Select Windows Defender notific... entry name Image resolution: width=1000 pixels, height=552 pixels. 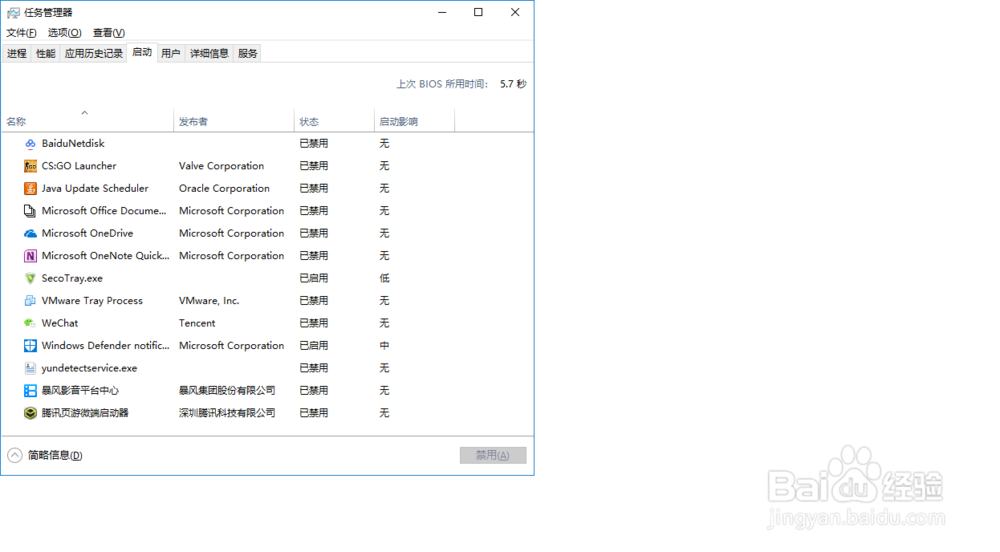pyautogui.click(x=105, y=345)
